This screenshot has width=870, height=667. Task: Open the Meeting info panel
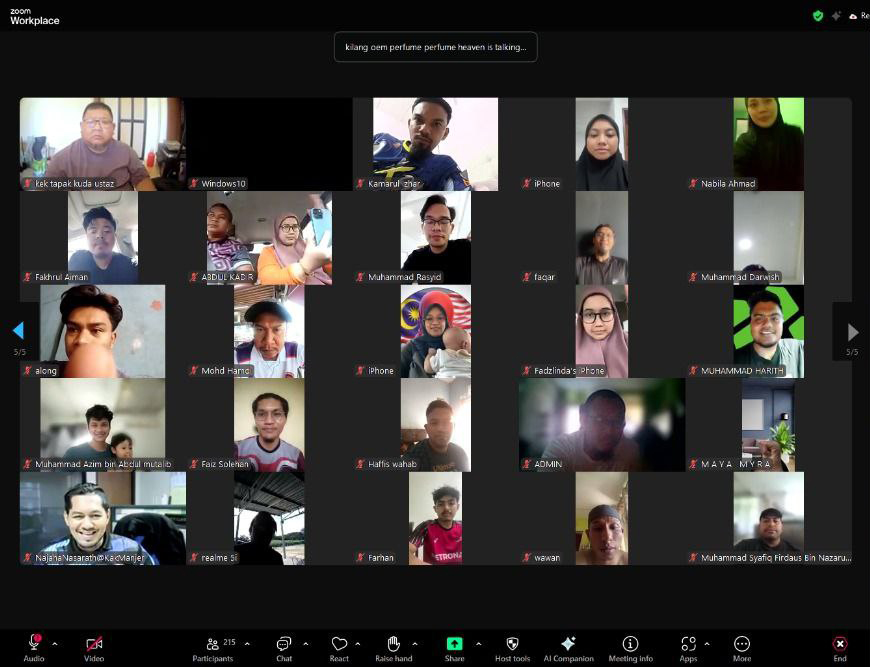pos(630,645)
